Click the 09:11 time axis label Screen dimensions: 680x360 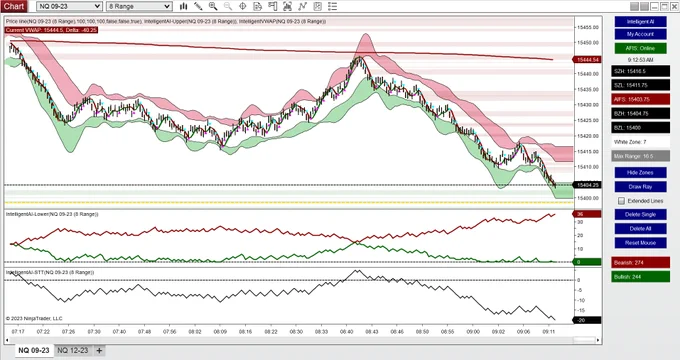click(549, 332)
